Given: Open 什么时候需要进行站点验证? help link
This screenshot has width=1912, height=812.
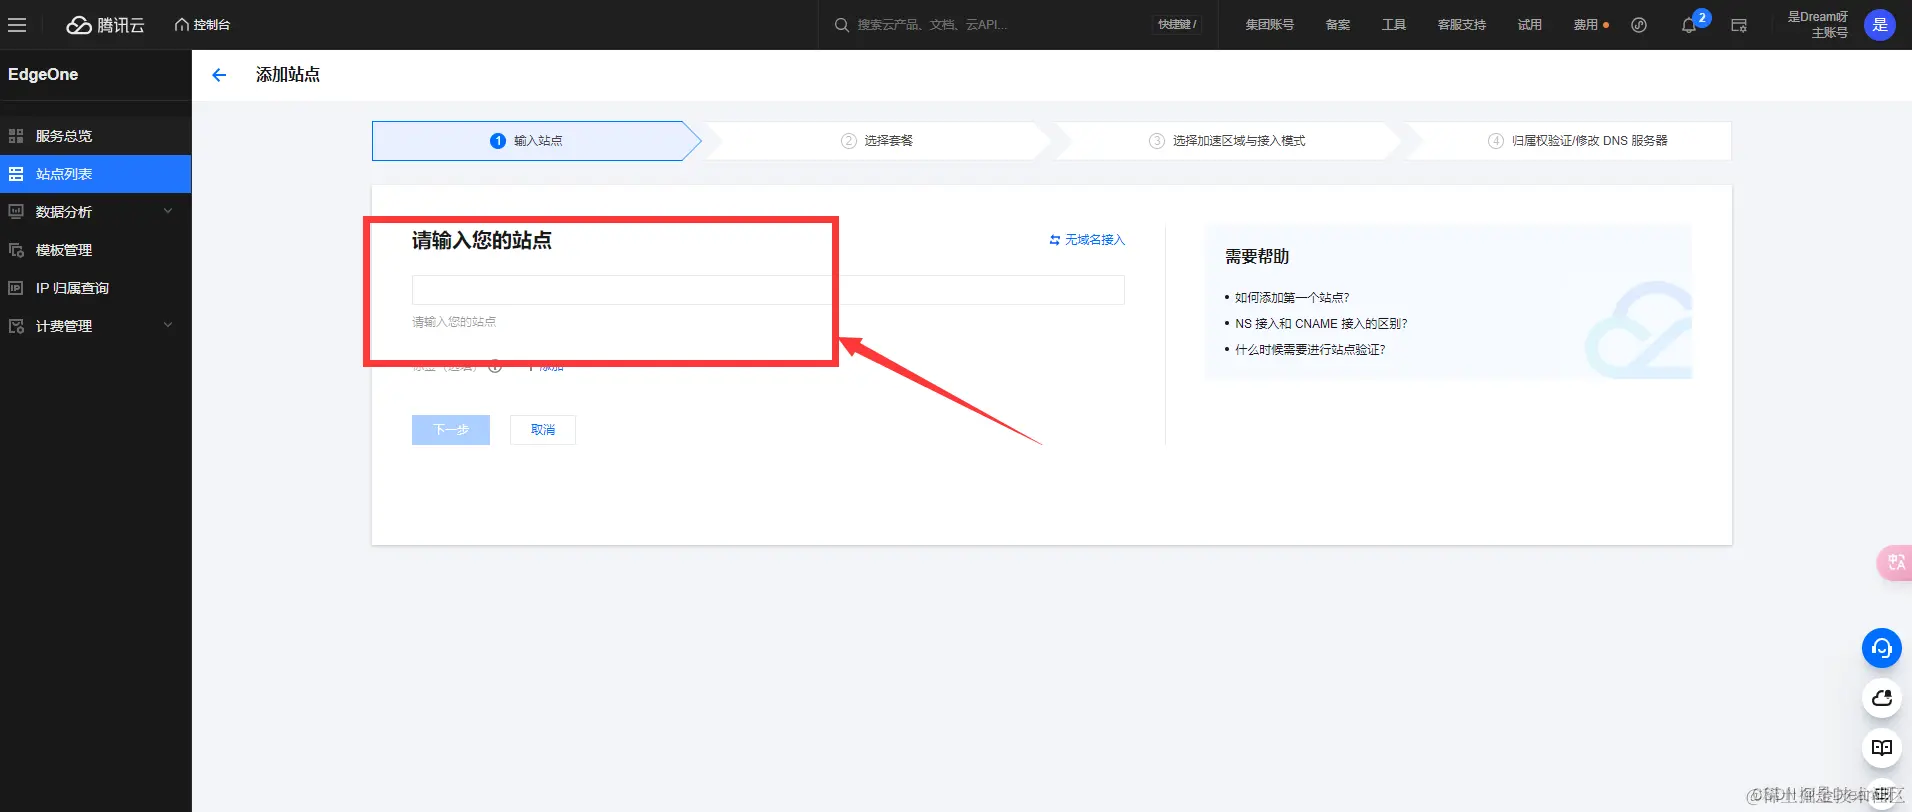Looking at the screenshot, I should 1310,350.
